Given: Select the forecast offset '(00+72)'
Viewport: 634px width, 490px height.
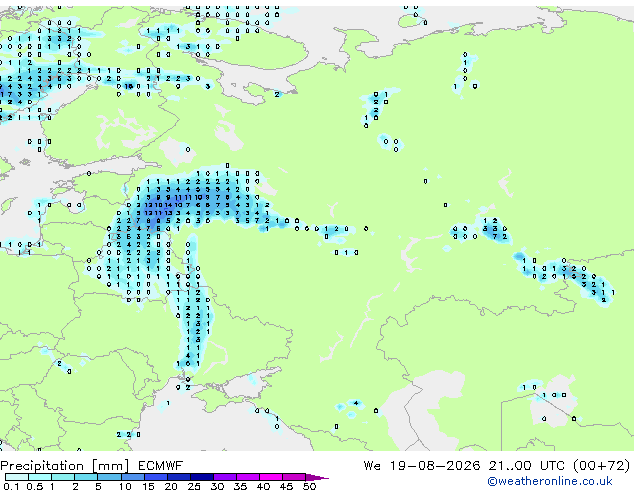Looking at the screenshot, I should point(602,466).
